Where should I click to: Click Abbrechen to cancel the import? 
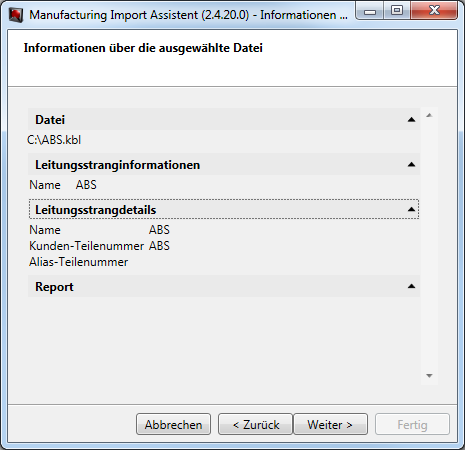click(x=173, y=424)
